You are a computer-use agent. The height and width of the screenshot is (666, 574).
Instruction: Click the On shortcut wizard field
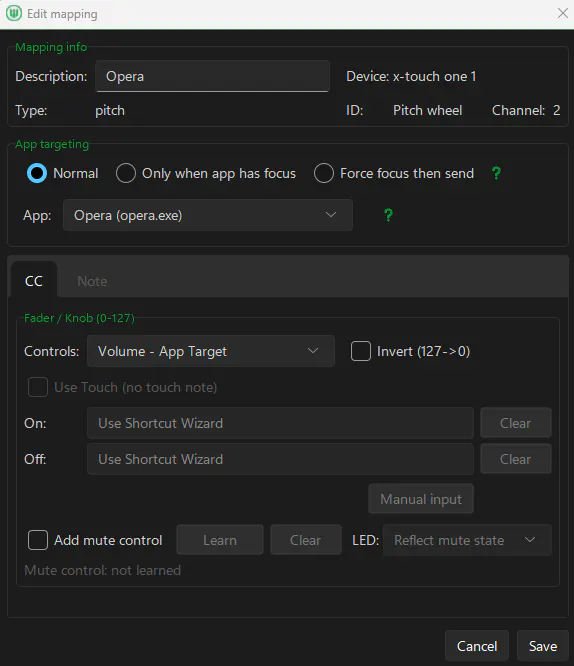(280, 423)
